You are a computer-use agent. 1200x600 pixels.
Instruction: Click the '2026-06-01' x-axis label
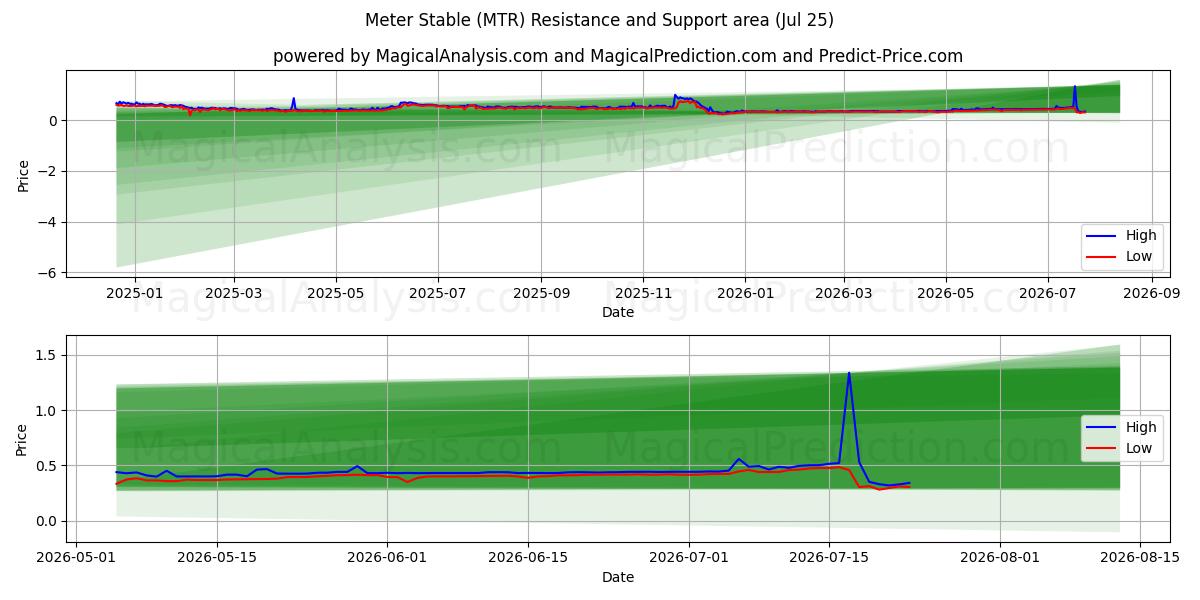pyautogui.click(x=387, y=558)
